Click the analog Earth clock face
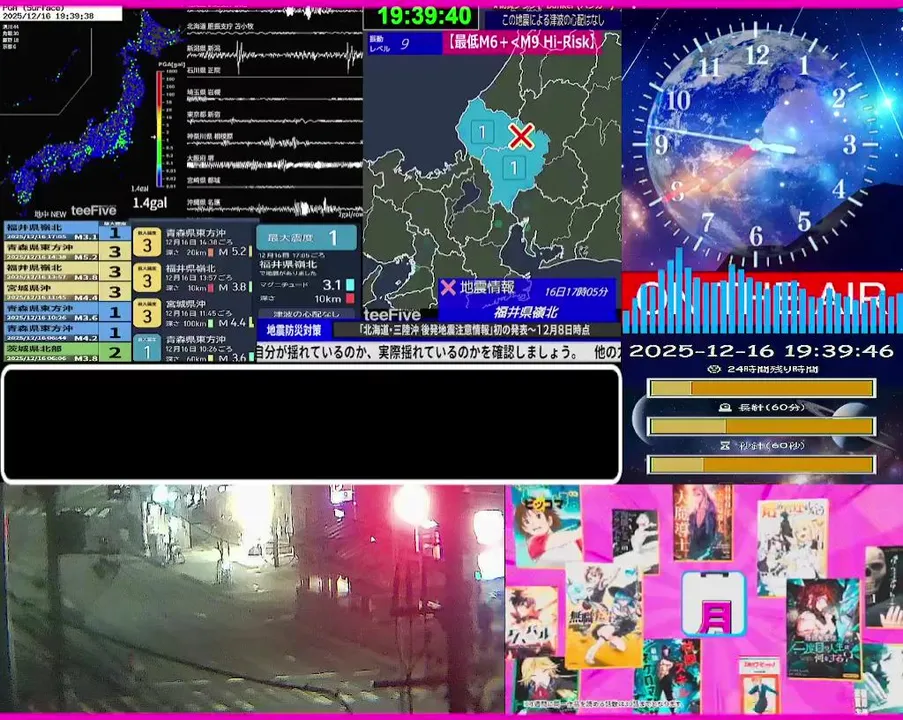The image size is (903, 720). (756, 144)
